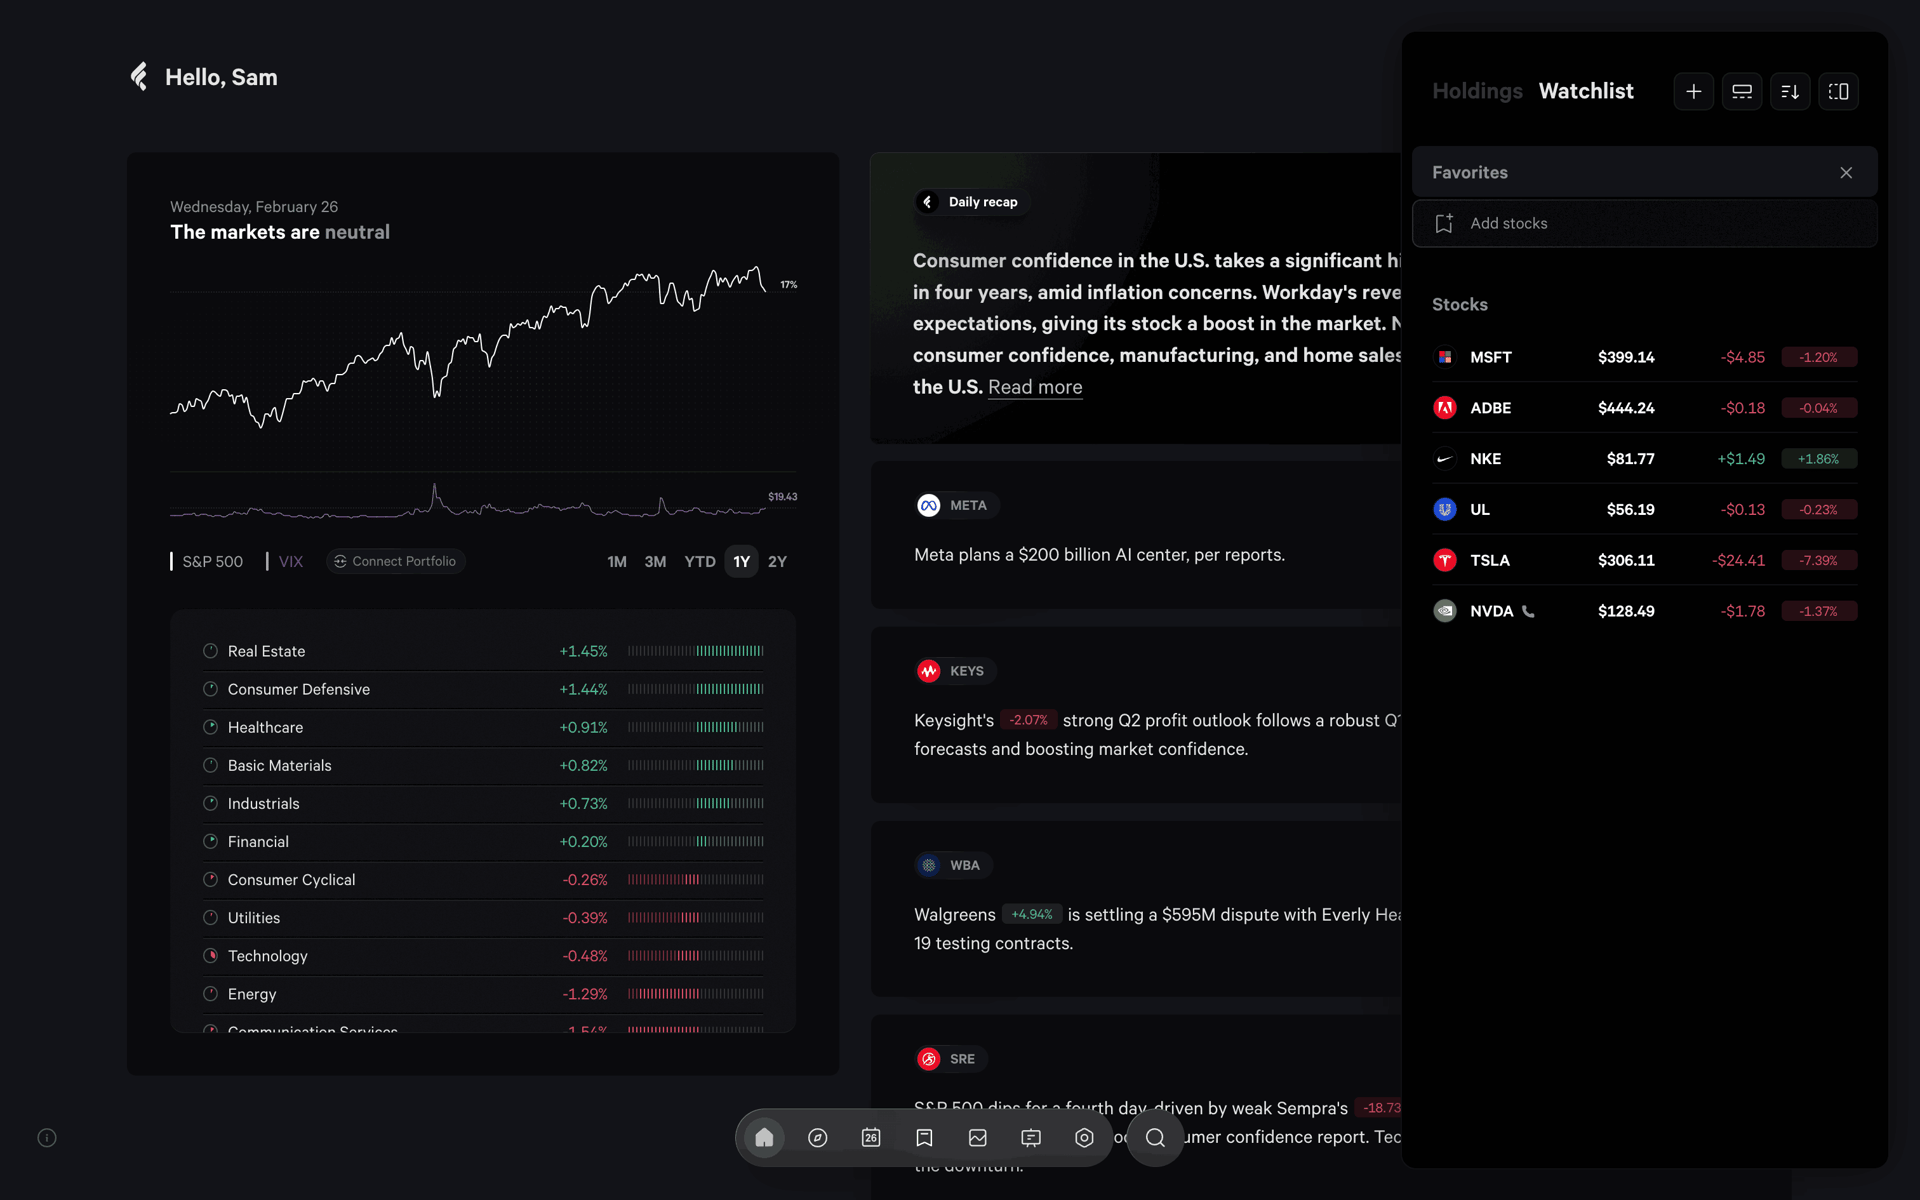
Task: Select the Consumer Cyclical sector row
Action: (x=483, y=880)
